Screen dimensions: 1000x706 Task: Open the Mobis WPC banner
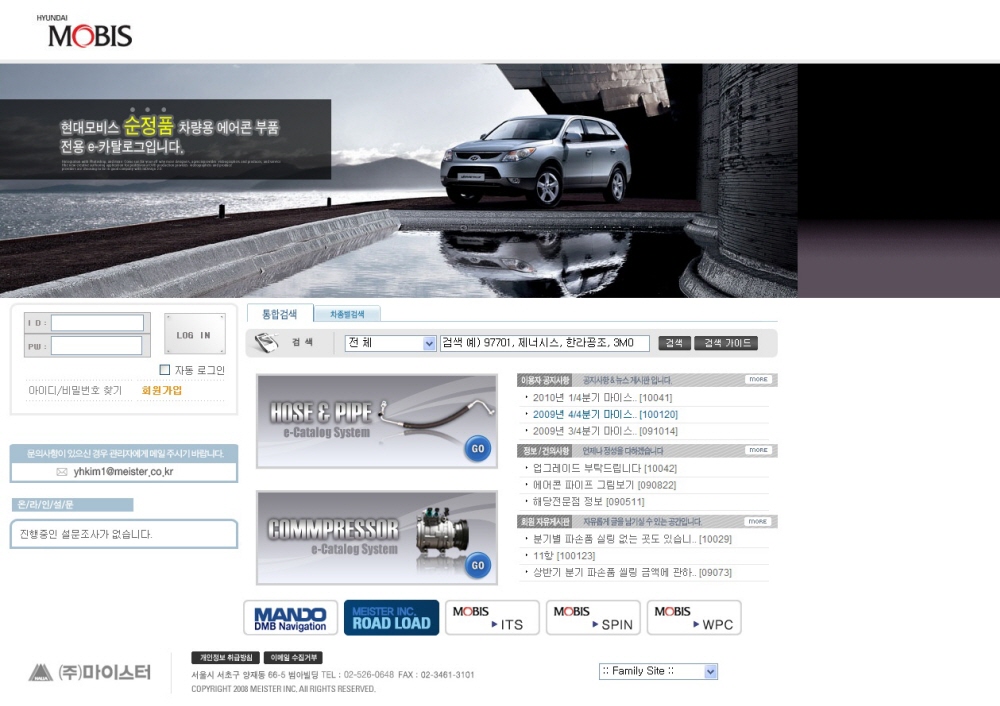pyautogui.click(x=694, y=618)
